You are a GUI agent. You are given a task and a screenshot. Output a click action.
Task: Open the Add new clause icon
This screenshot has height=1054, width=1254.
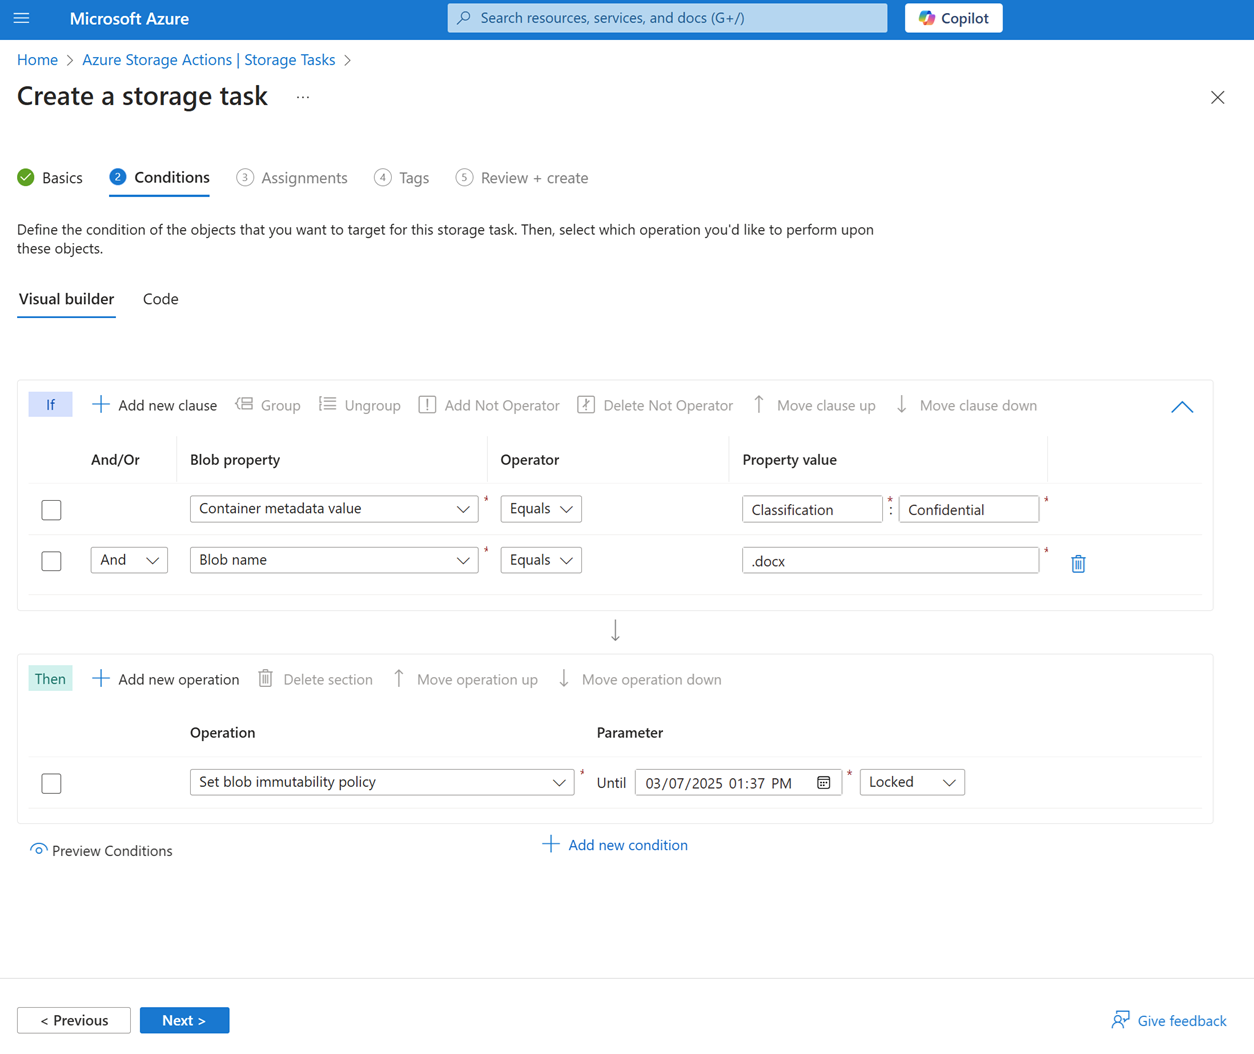pyautogui.click(x=100, y=405)
